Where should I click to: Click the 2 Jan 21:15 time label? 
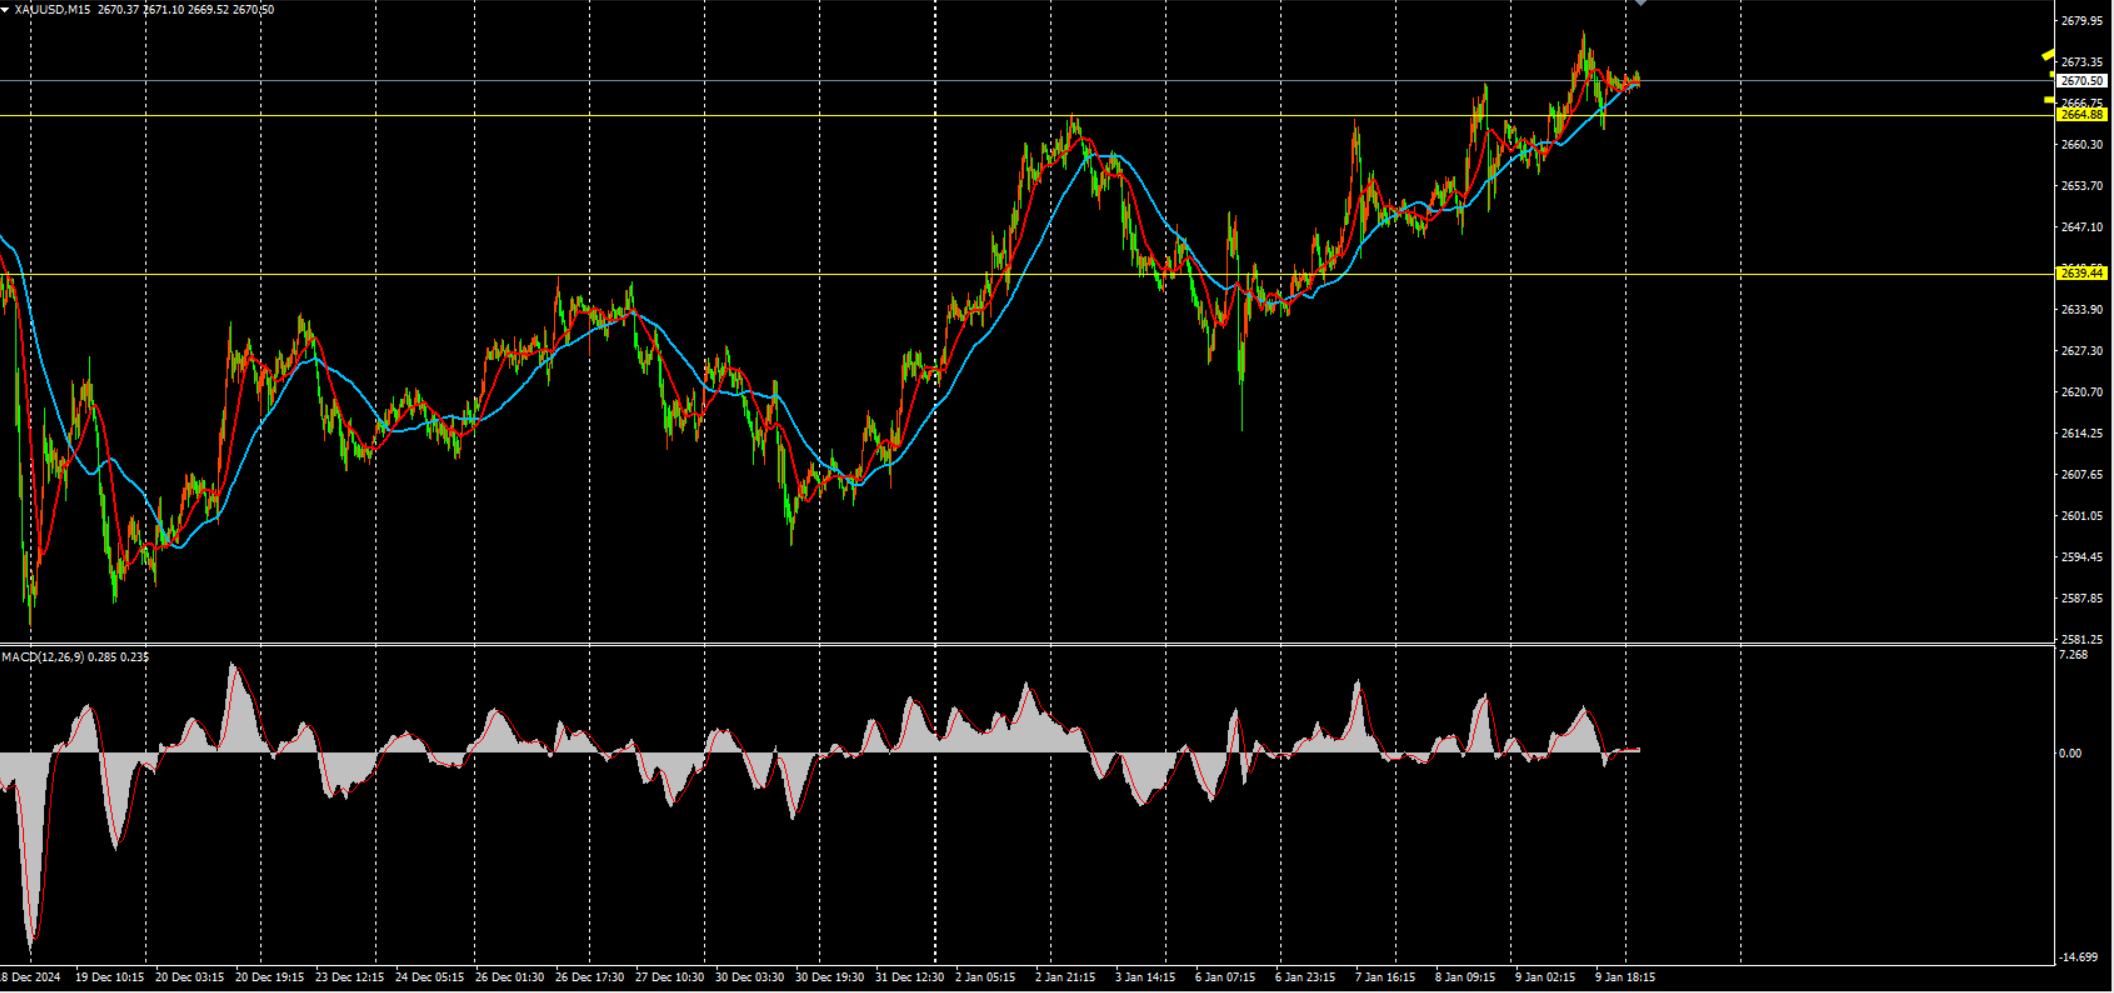pos(1065,978)
